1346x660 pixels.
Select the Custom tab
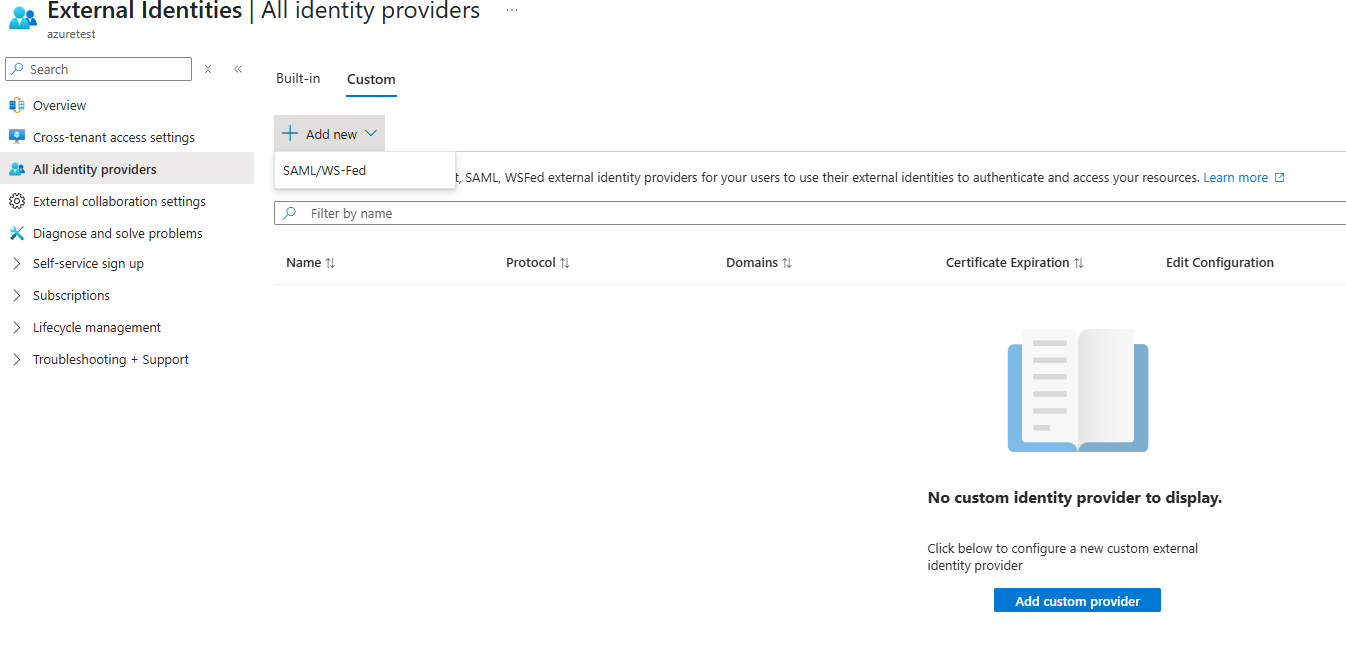tap(371, 79)
